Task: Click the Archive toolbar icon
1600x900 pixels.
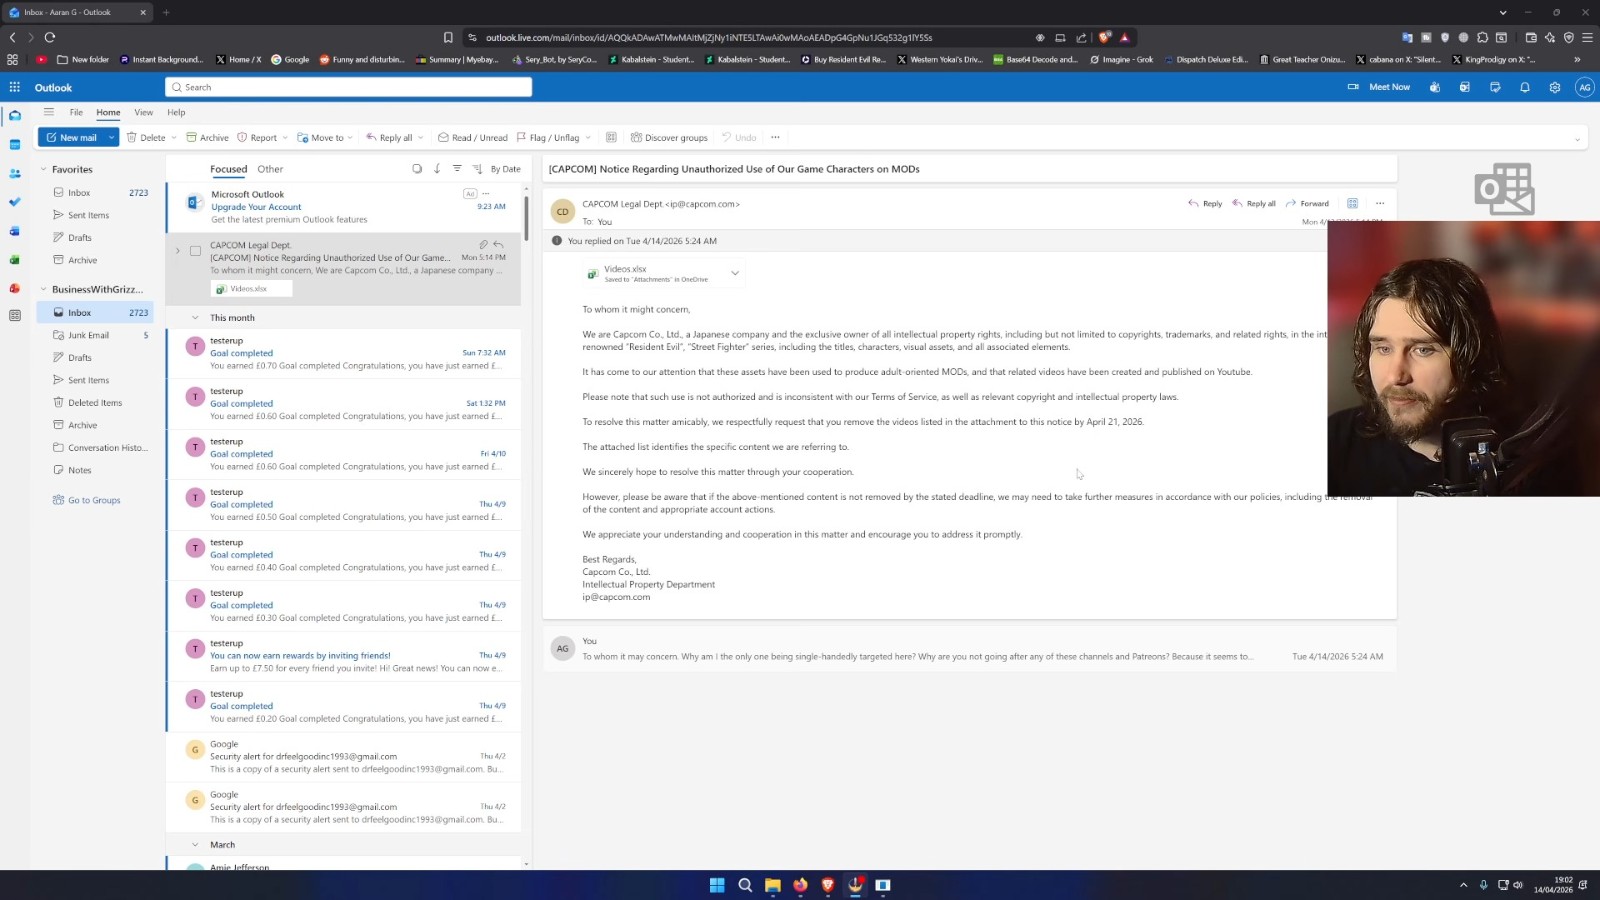Action: click(x=207, y=138)
